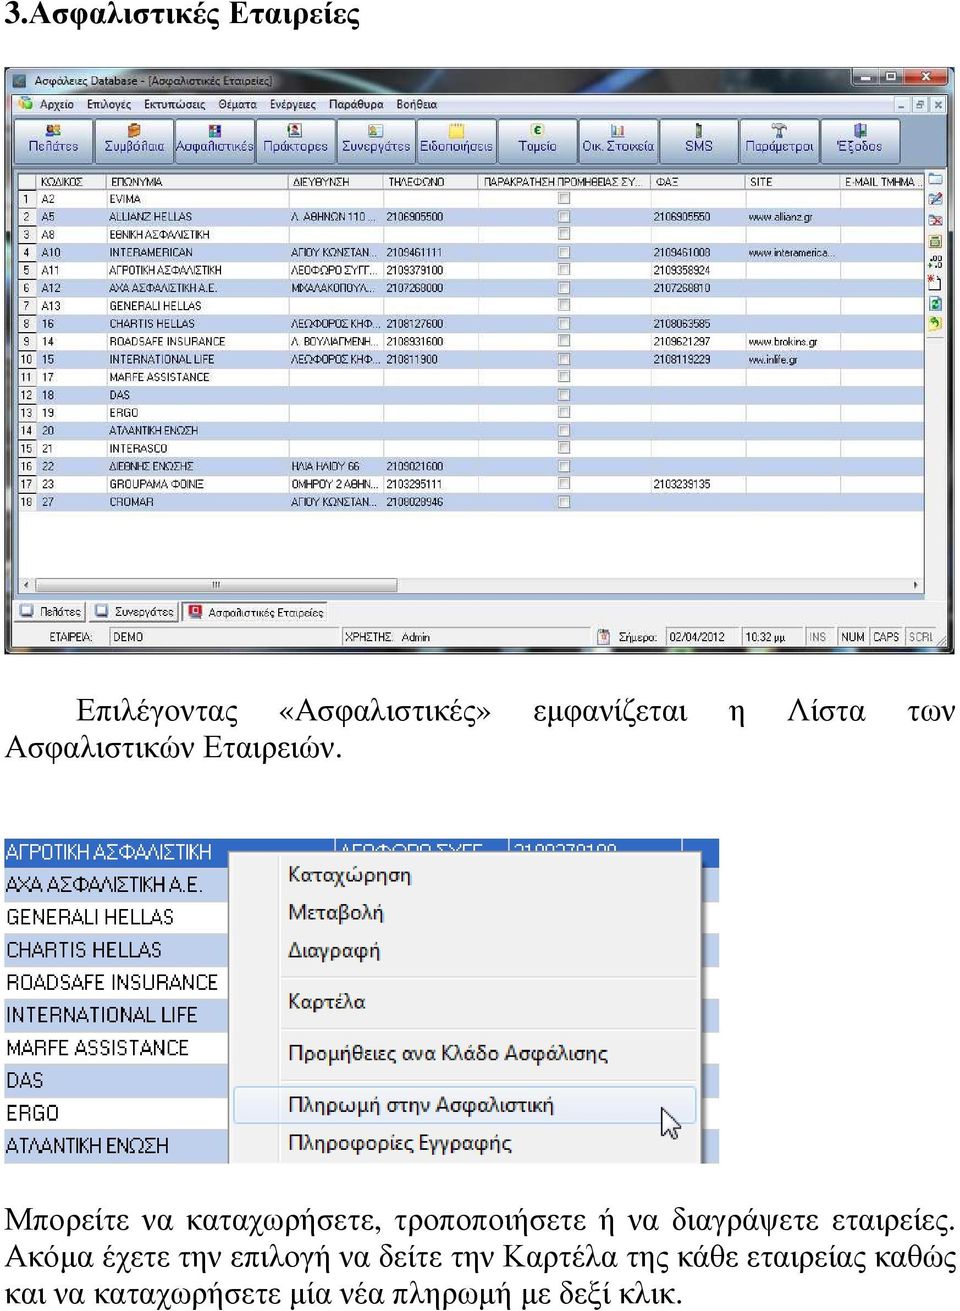Toggle the withholding checkbox for EVIMA row
Viewport: 960px width, 1311px height.
[564, 198]
